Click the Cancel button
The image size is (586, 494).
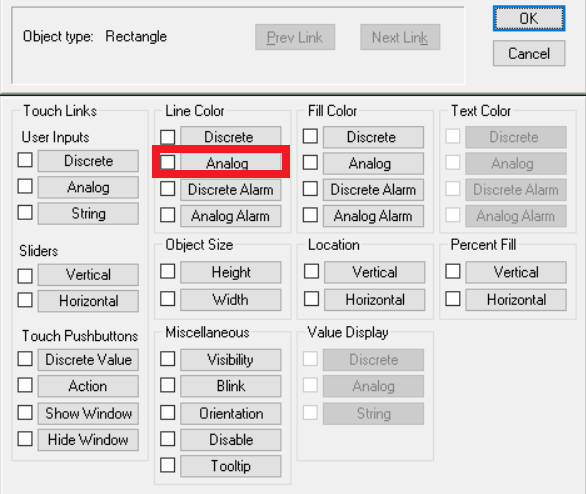[x=528, y=53]
